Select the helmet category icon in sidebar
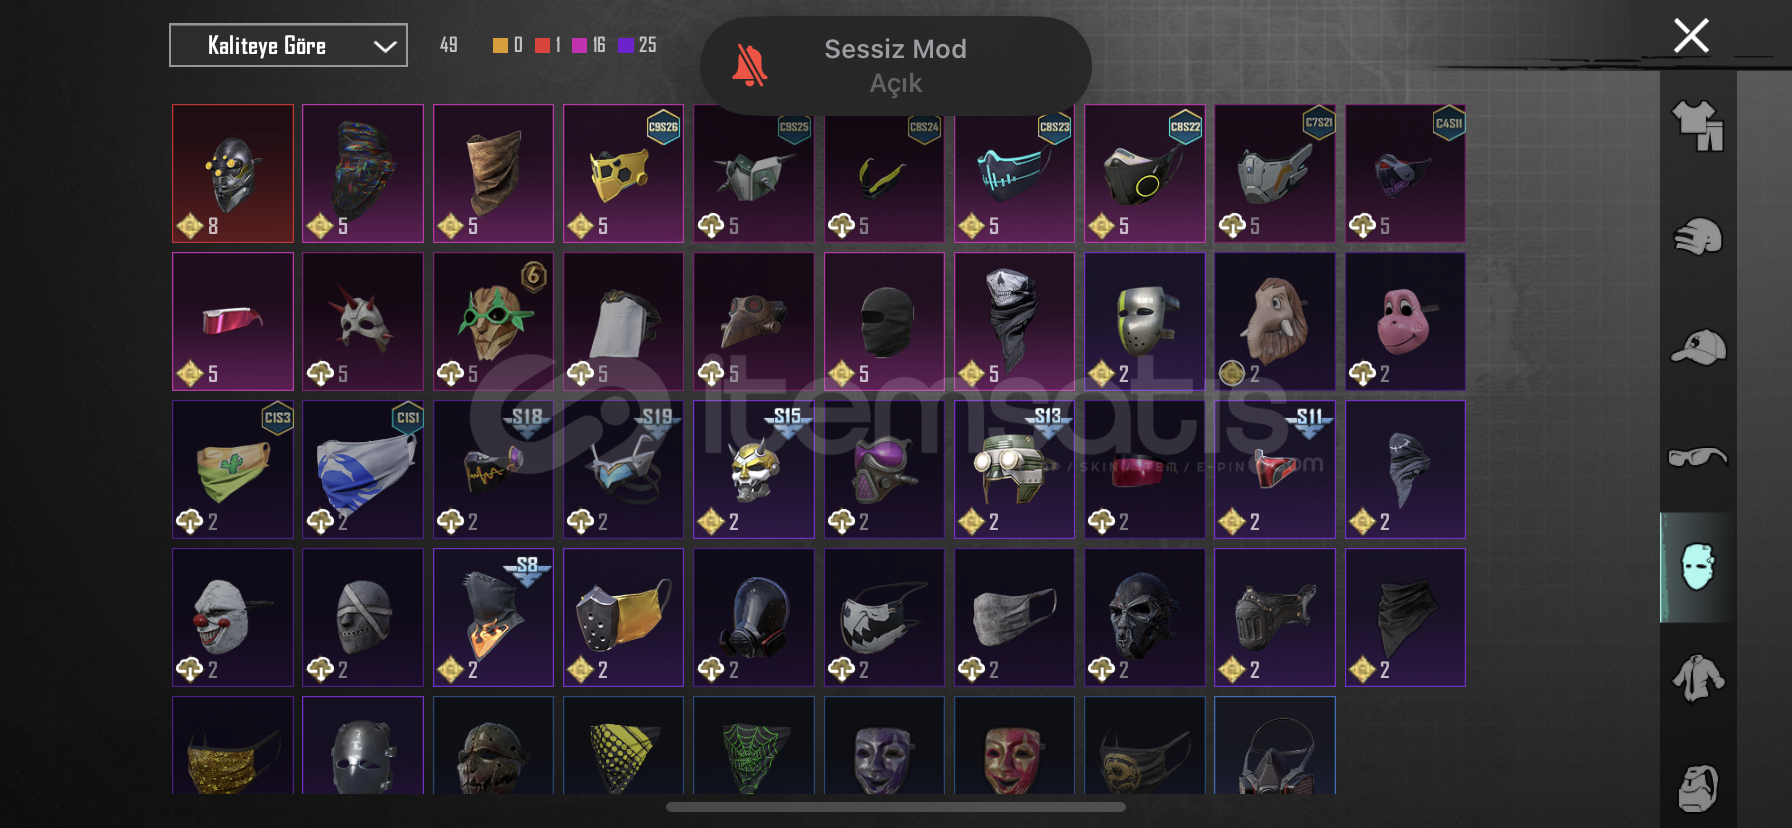Screen dimensions: 1792x828 click(1698, 237)
